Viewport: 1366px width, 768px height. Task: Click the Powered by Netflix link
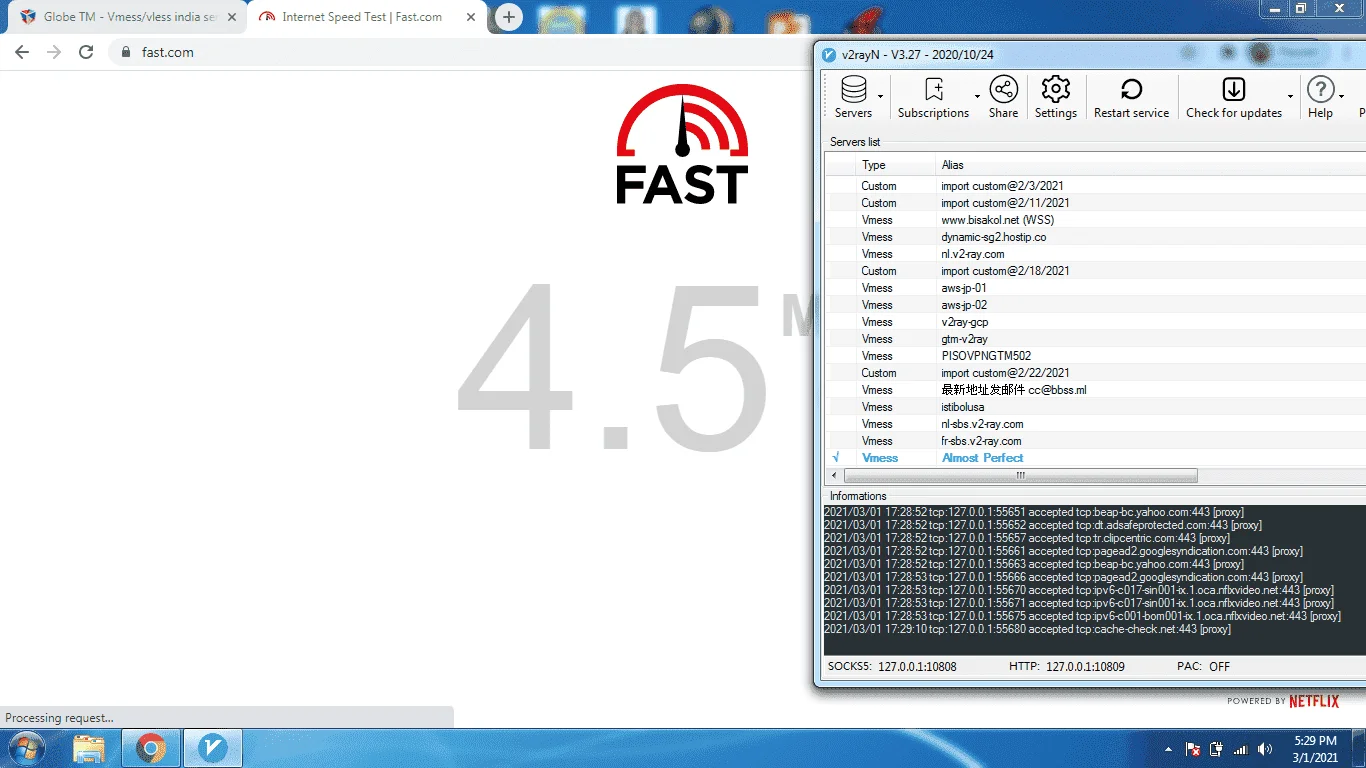1283,701
